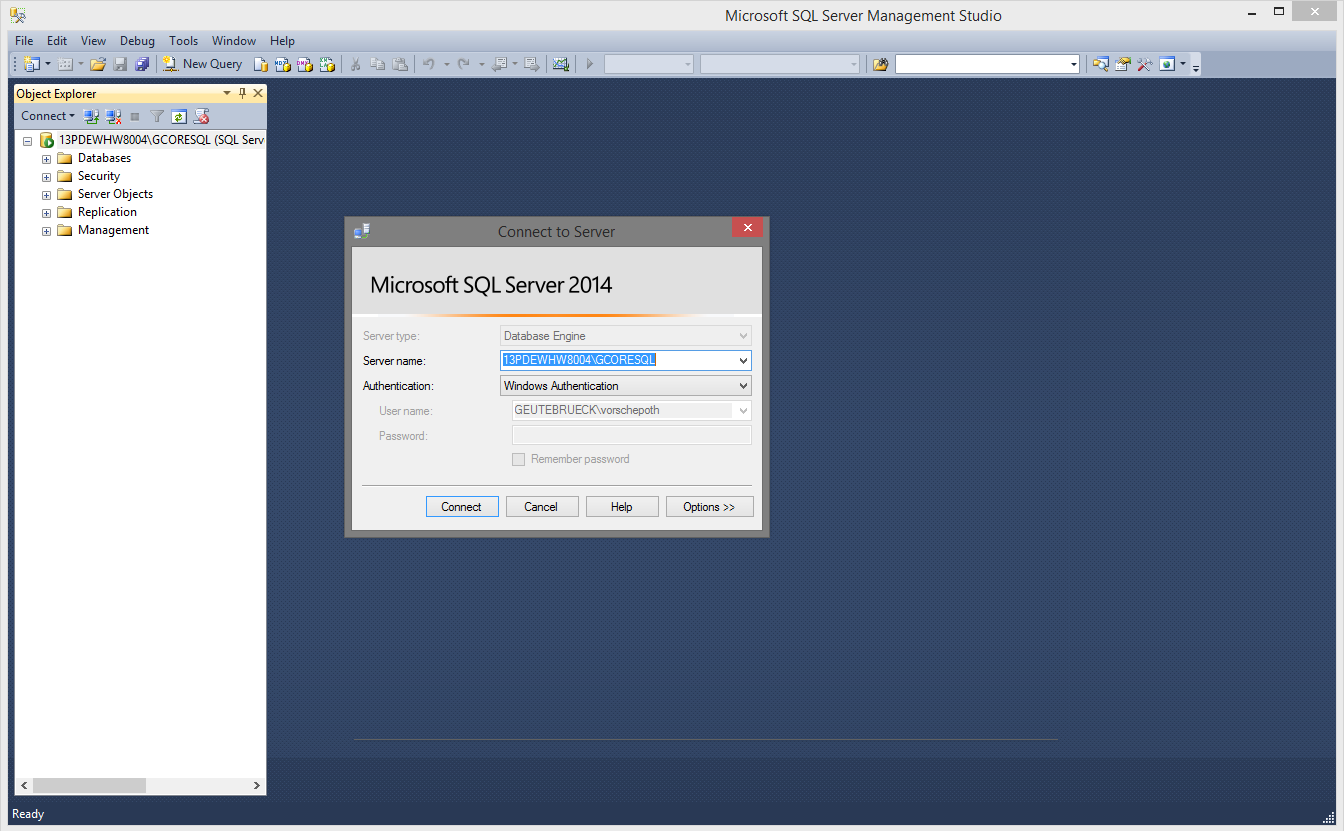Click the Help button in dialog
Image resolution: width=1344 pixels, height=831 pixels.
point(622,507)
